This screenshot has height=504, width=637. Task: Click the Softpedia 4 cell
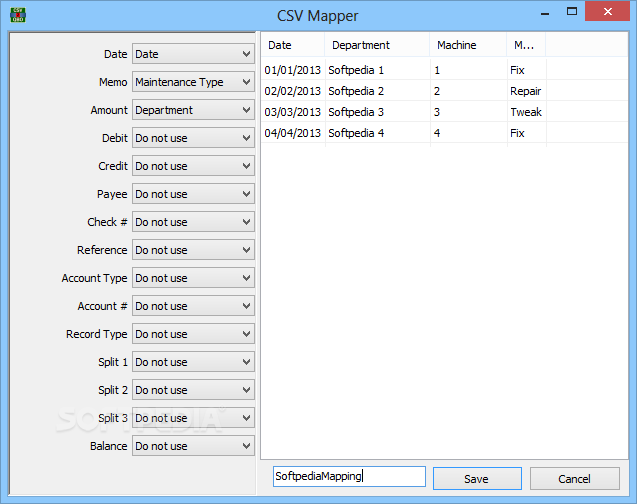point(377,133)
